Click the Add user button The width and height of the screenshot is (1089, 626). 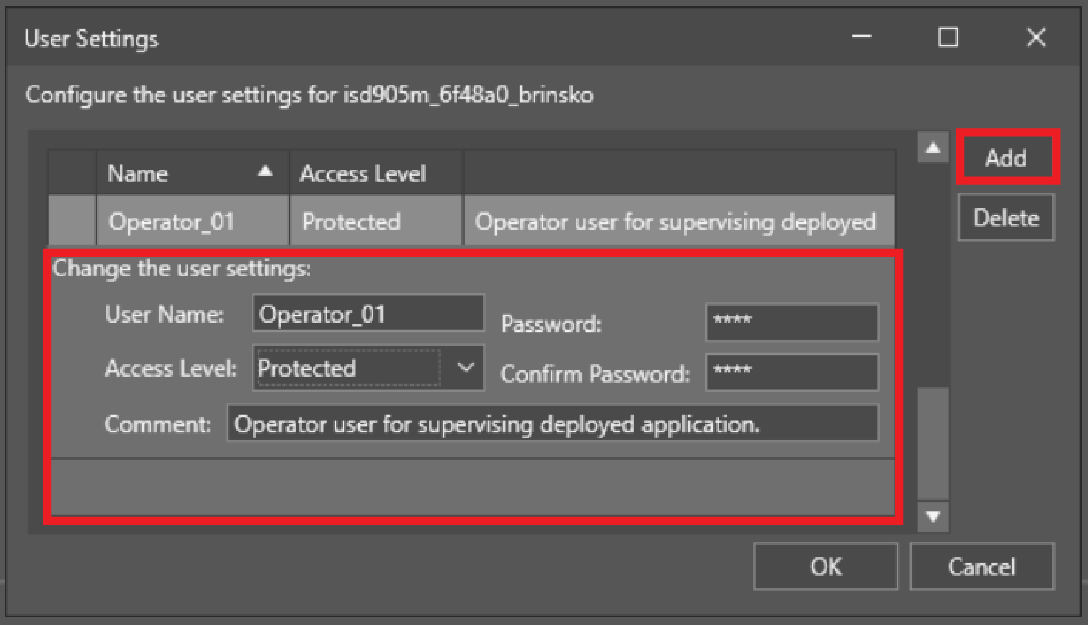(x=1006, y=158)
